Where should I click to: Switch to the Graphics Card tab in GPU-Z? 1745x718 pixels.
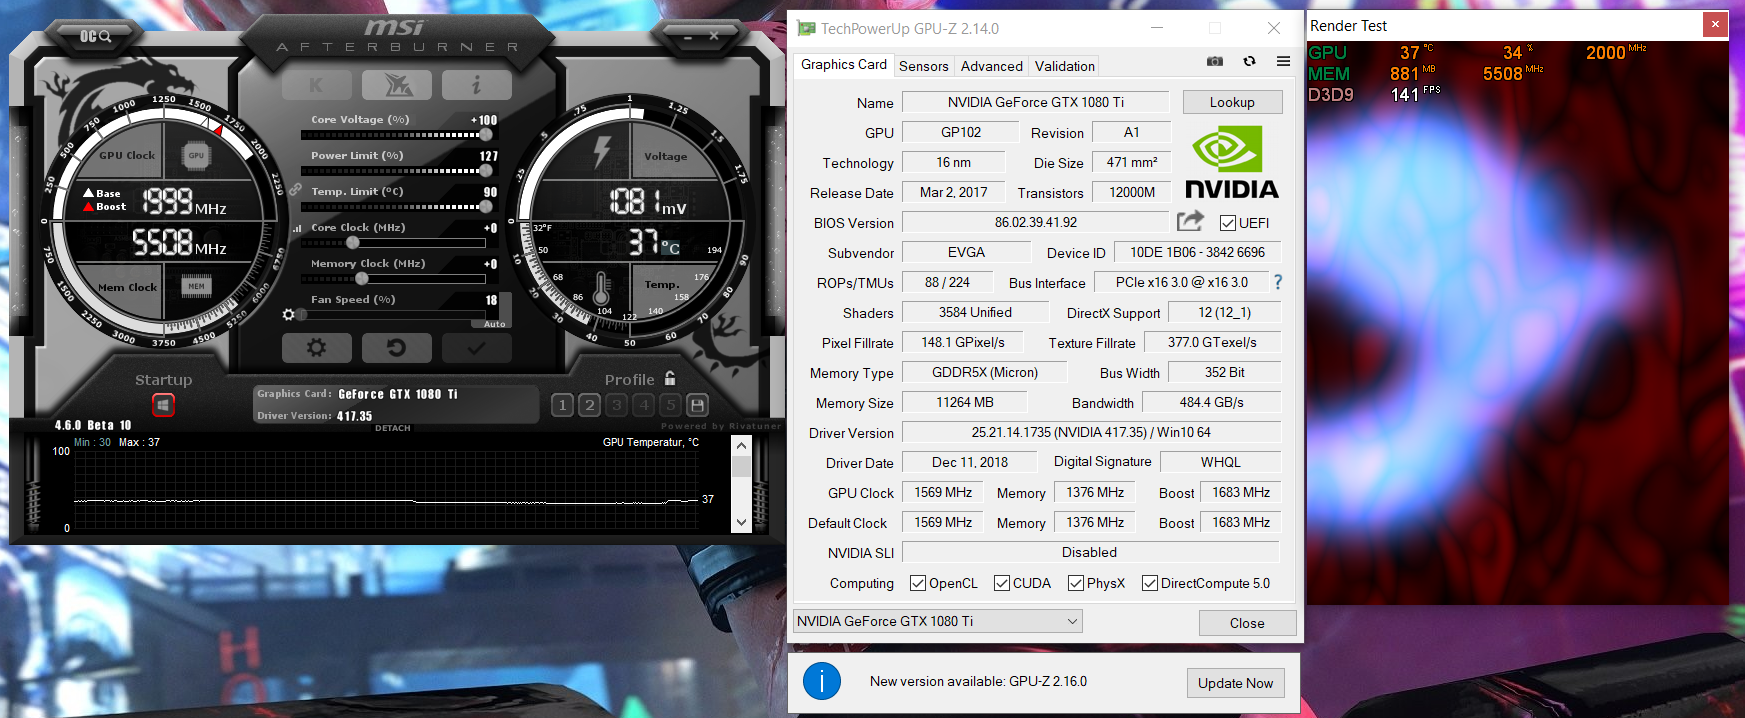[844, 65]
